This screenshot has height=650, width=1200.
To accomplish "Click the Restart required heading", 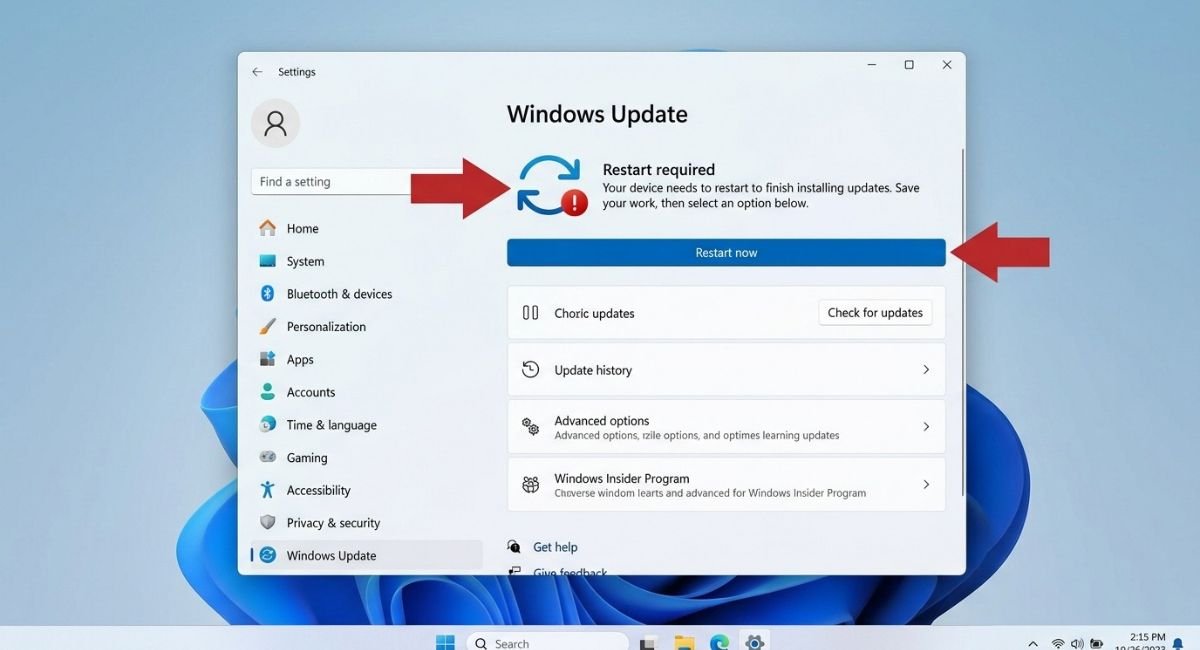I will tap(659, 170).
